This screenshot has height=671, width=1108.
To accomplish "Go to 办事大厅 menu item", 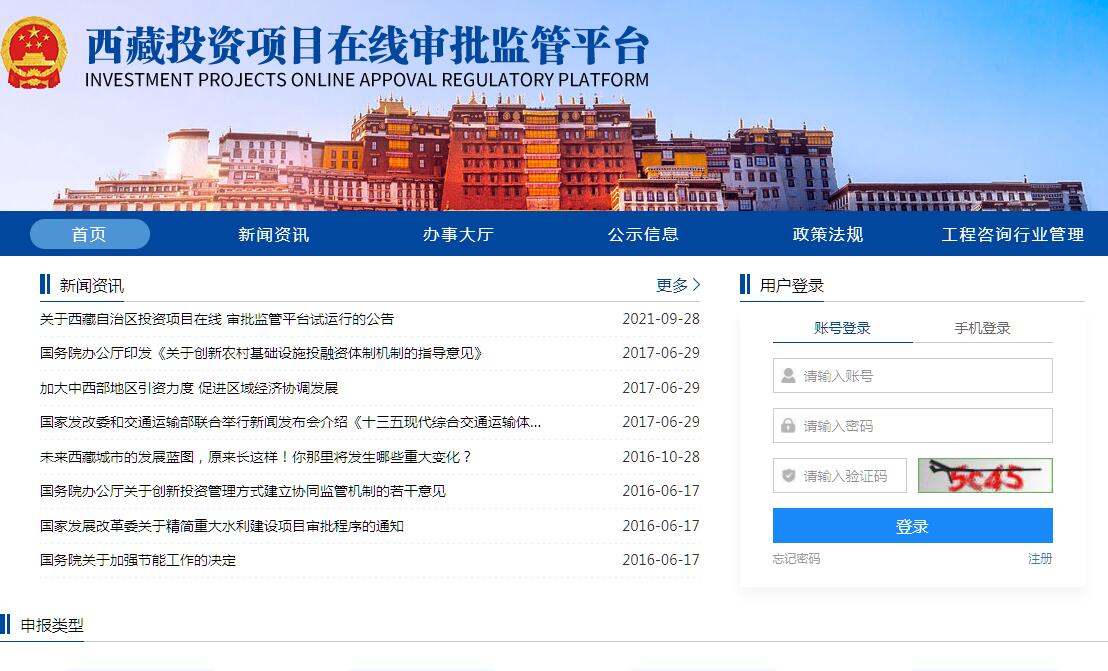I will [457, 234].
